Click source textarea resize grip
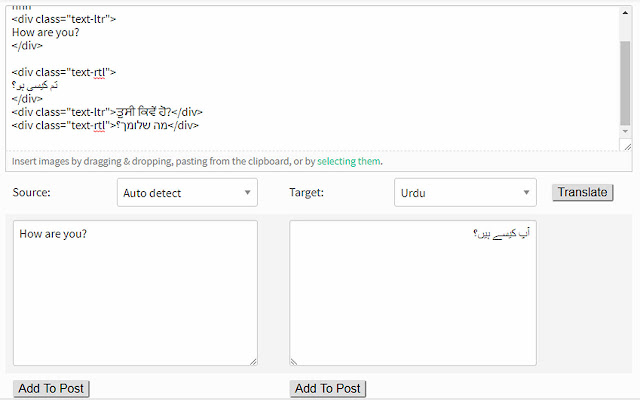Viewport: 640px width, 400px height. tap(253, 361)
